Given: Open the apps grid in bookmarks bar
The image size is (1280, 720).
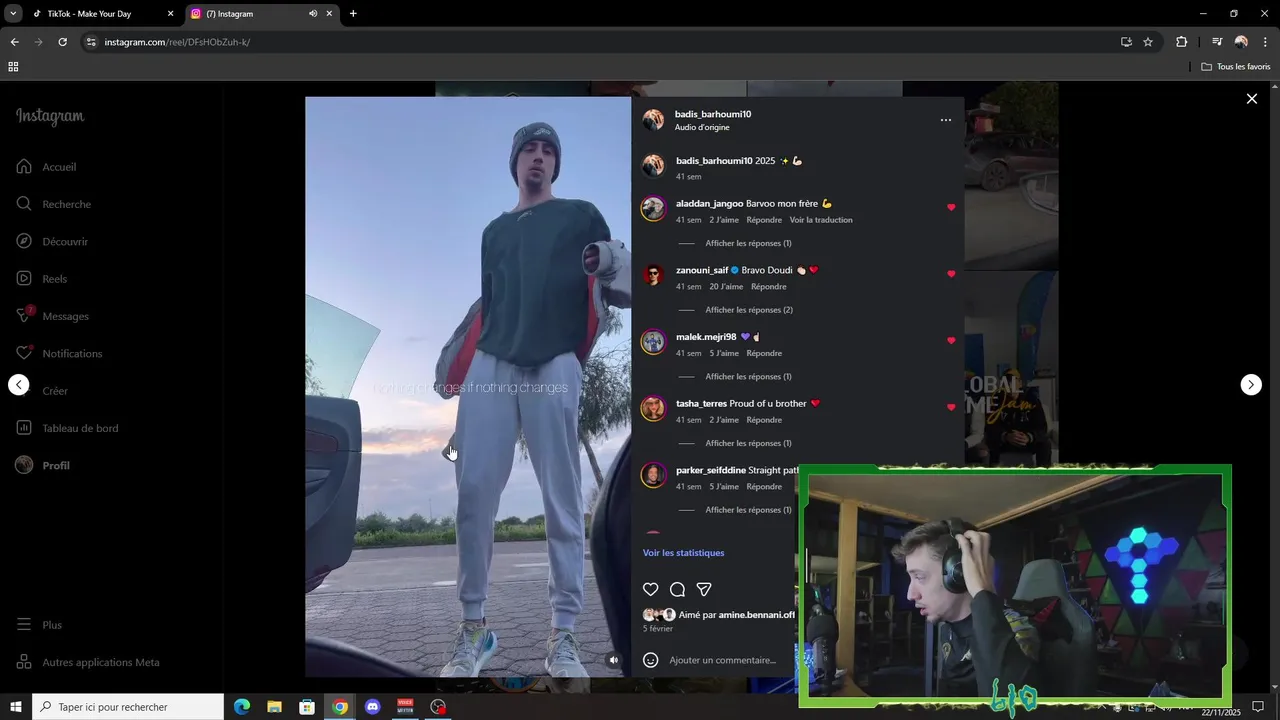Looking at the screenshot, I should point(13,67).
